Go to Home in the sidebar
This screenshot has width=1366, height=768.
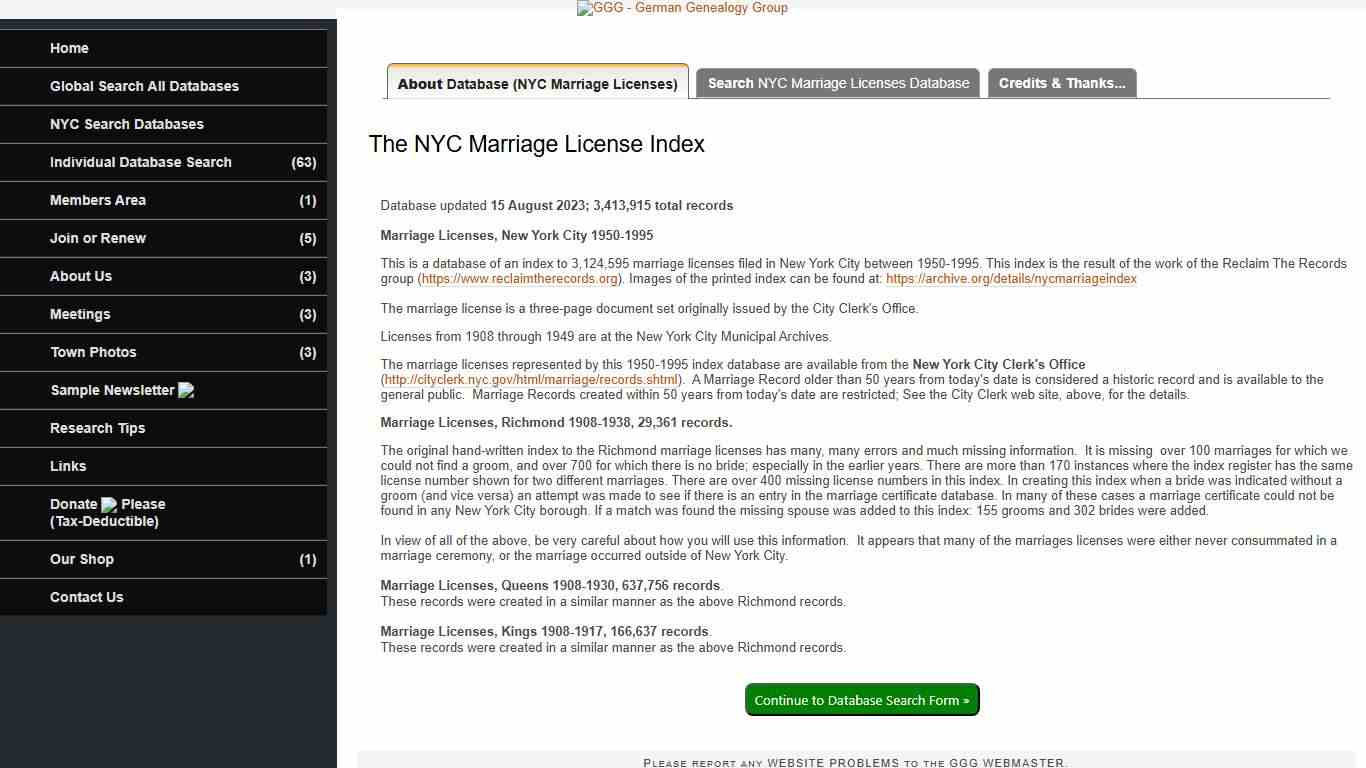pyautogui.click(x=69, y=48)
